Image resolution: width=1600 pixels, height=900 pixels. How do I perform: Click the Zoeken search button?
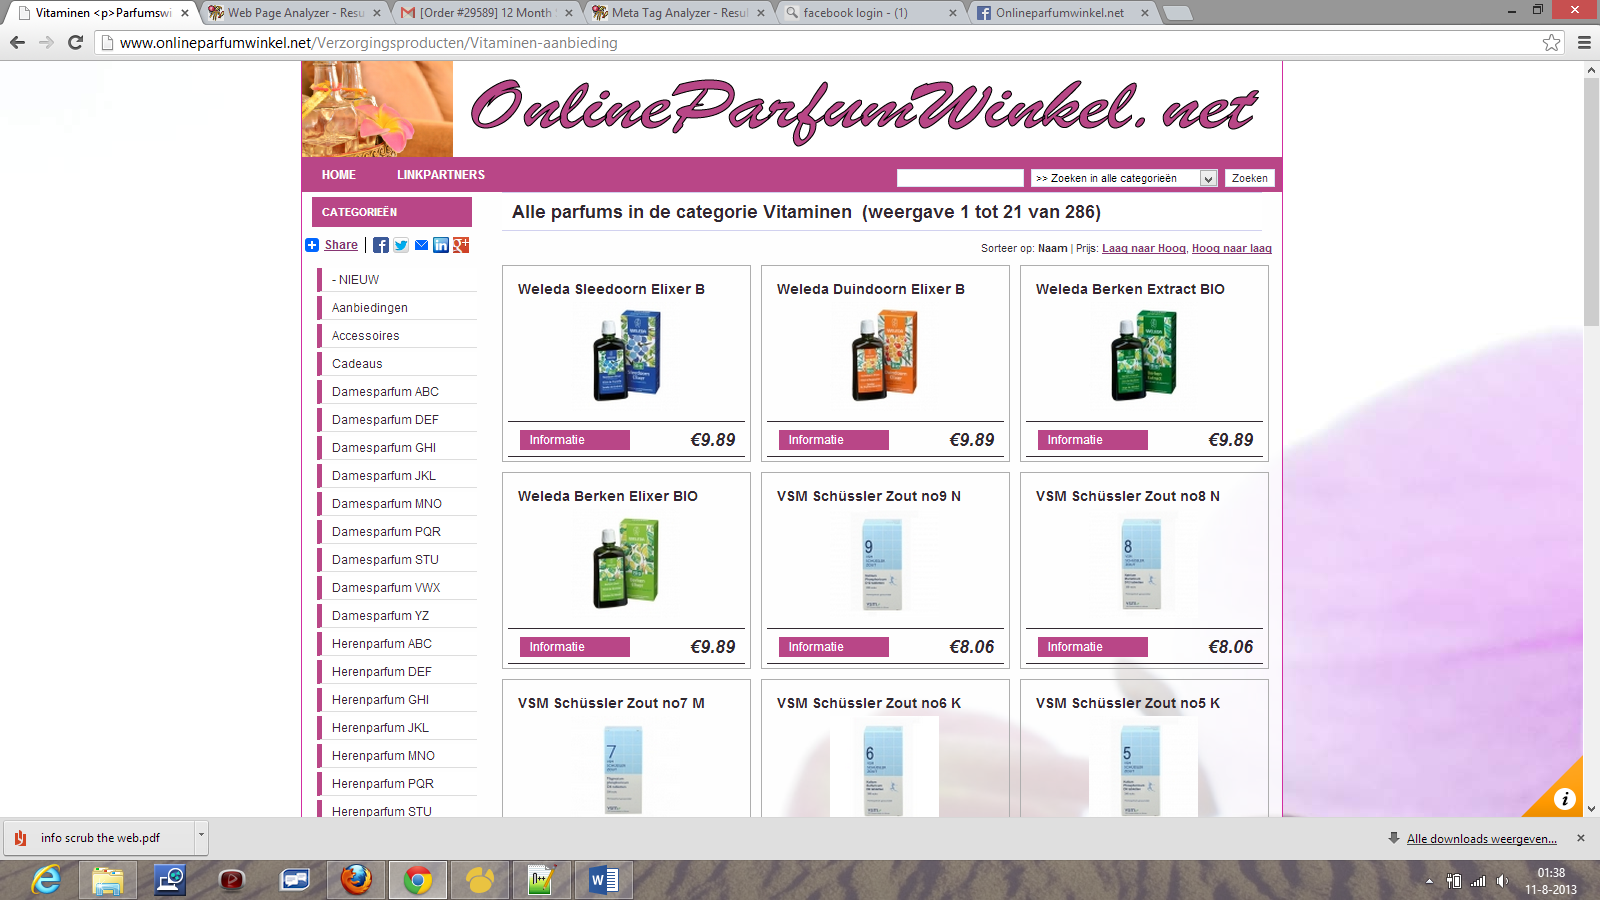1250,178
